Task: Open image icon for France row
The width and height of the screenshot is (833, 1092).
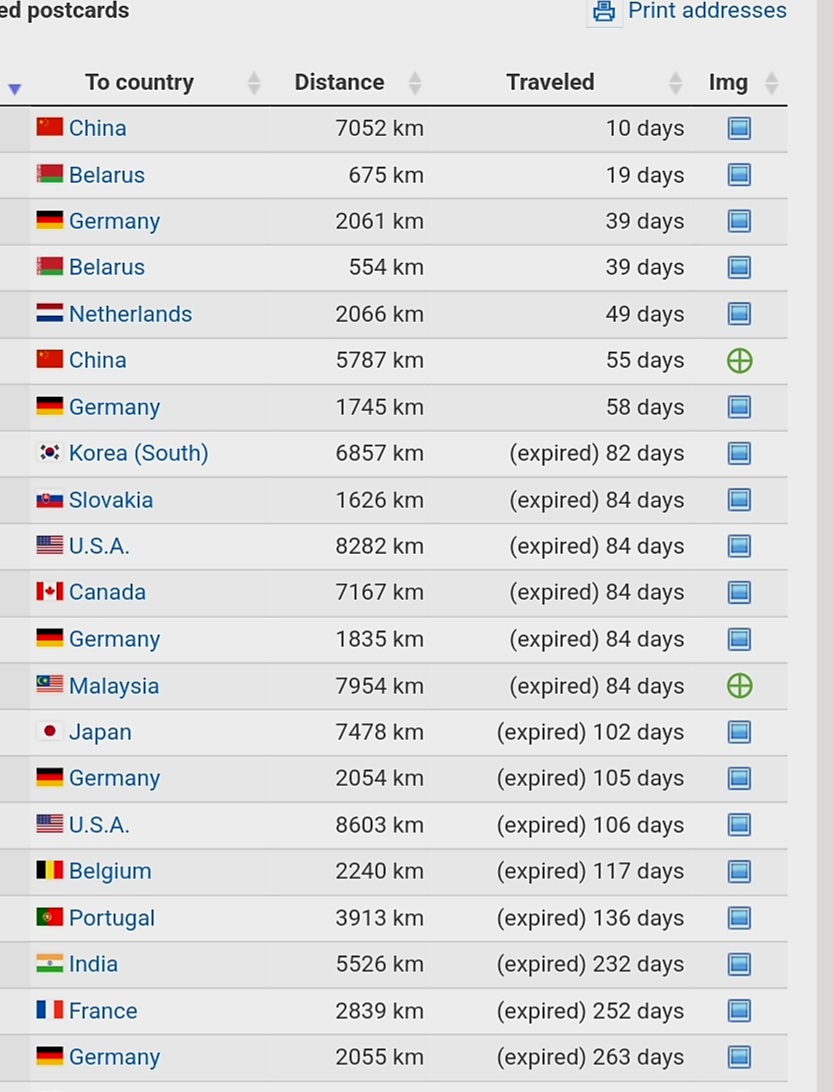Action: coord(739,1011)
